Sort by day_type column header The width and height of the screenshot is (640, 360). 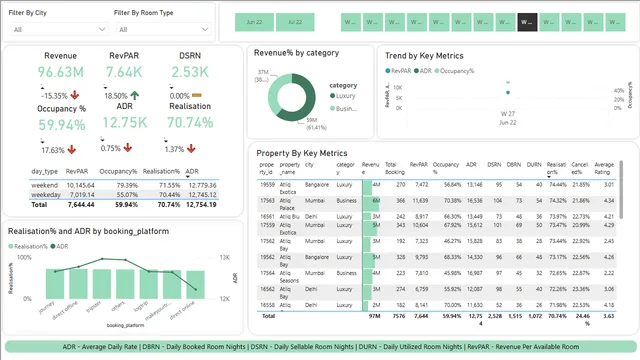pos(44,171)
